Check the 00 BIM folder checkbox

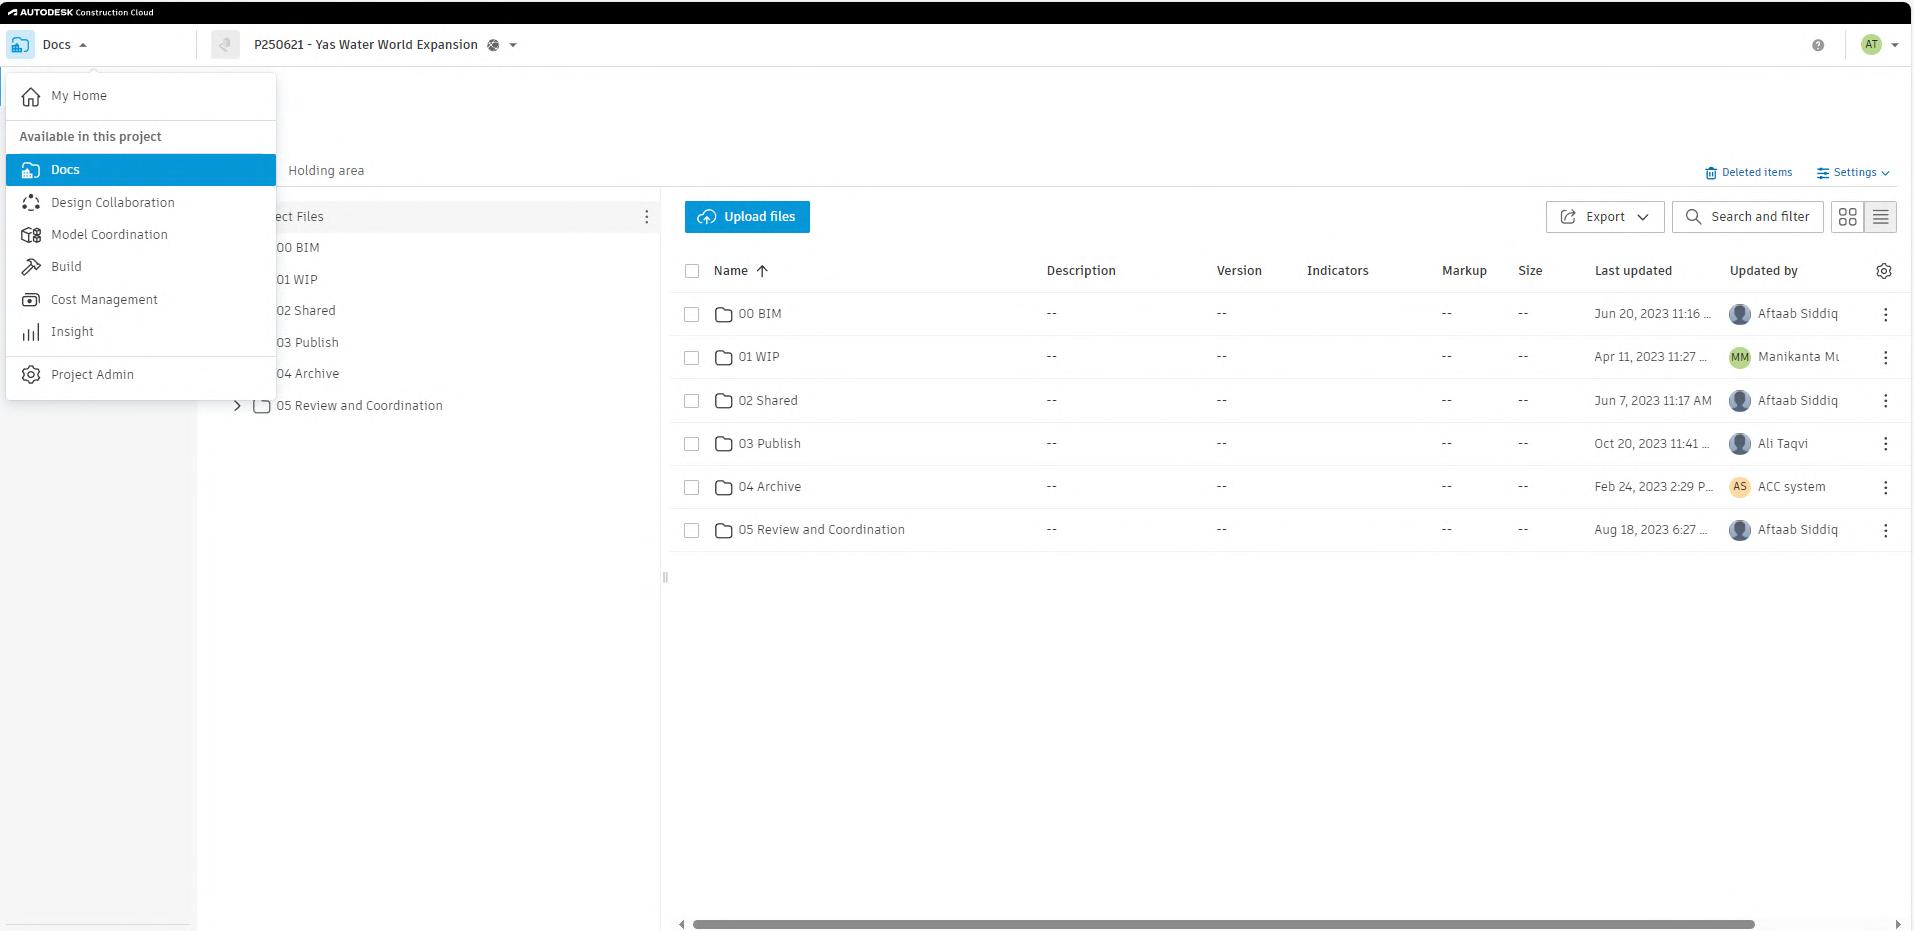pos(691,314)
